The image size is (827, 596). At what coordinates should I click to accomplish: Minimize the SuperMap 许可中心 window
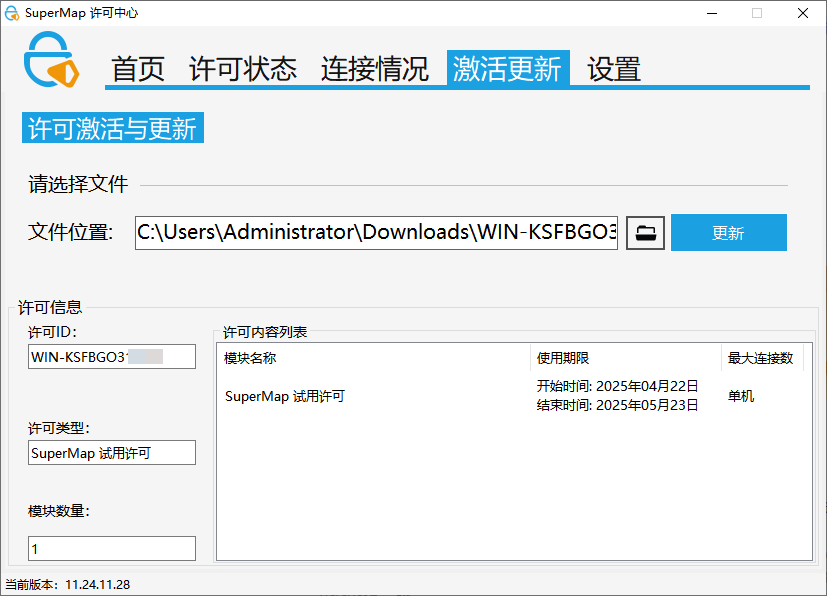(712, 13)
